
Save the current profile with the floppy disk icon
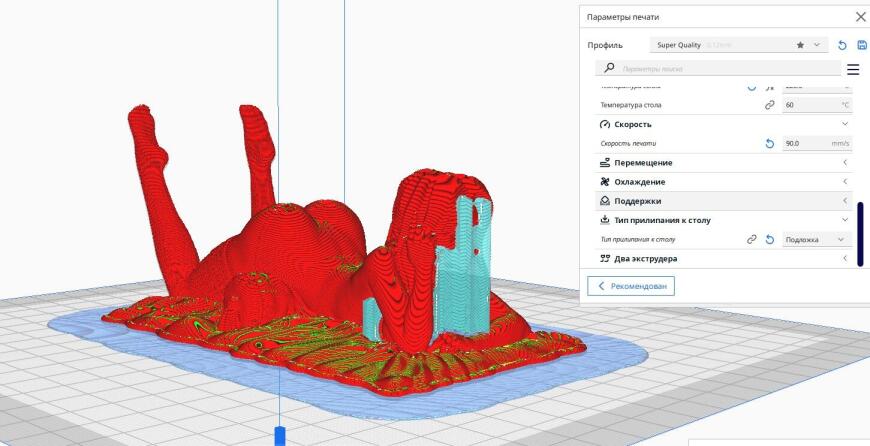coord(862,45)
